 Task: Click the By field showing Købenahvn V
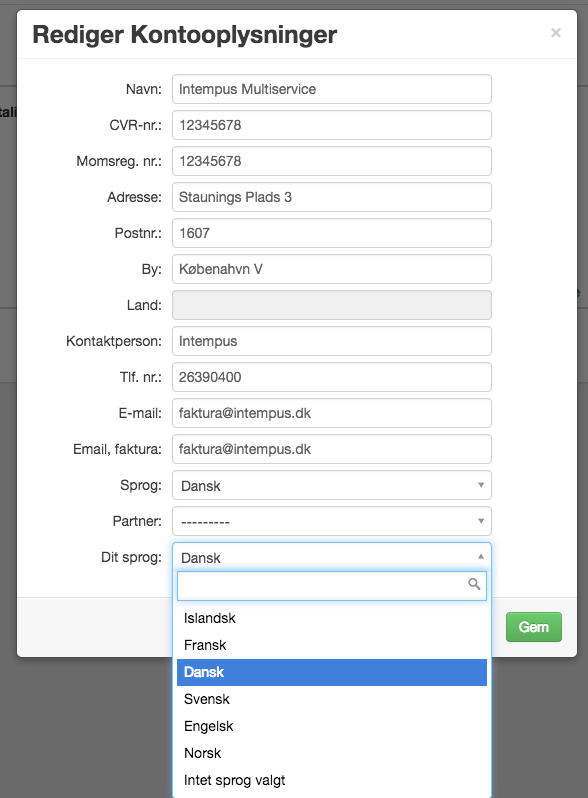point(332,269)
